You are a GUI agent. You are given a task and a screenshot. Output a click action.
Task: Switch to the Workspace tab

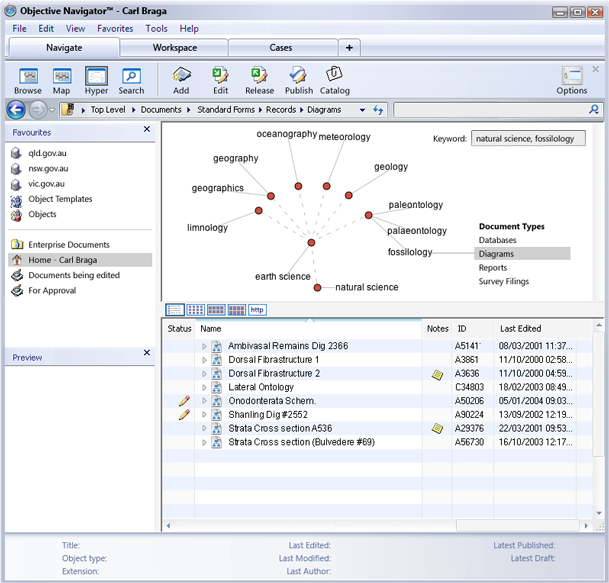(174, 48)
